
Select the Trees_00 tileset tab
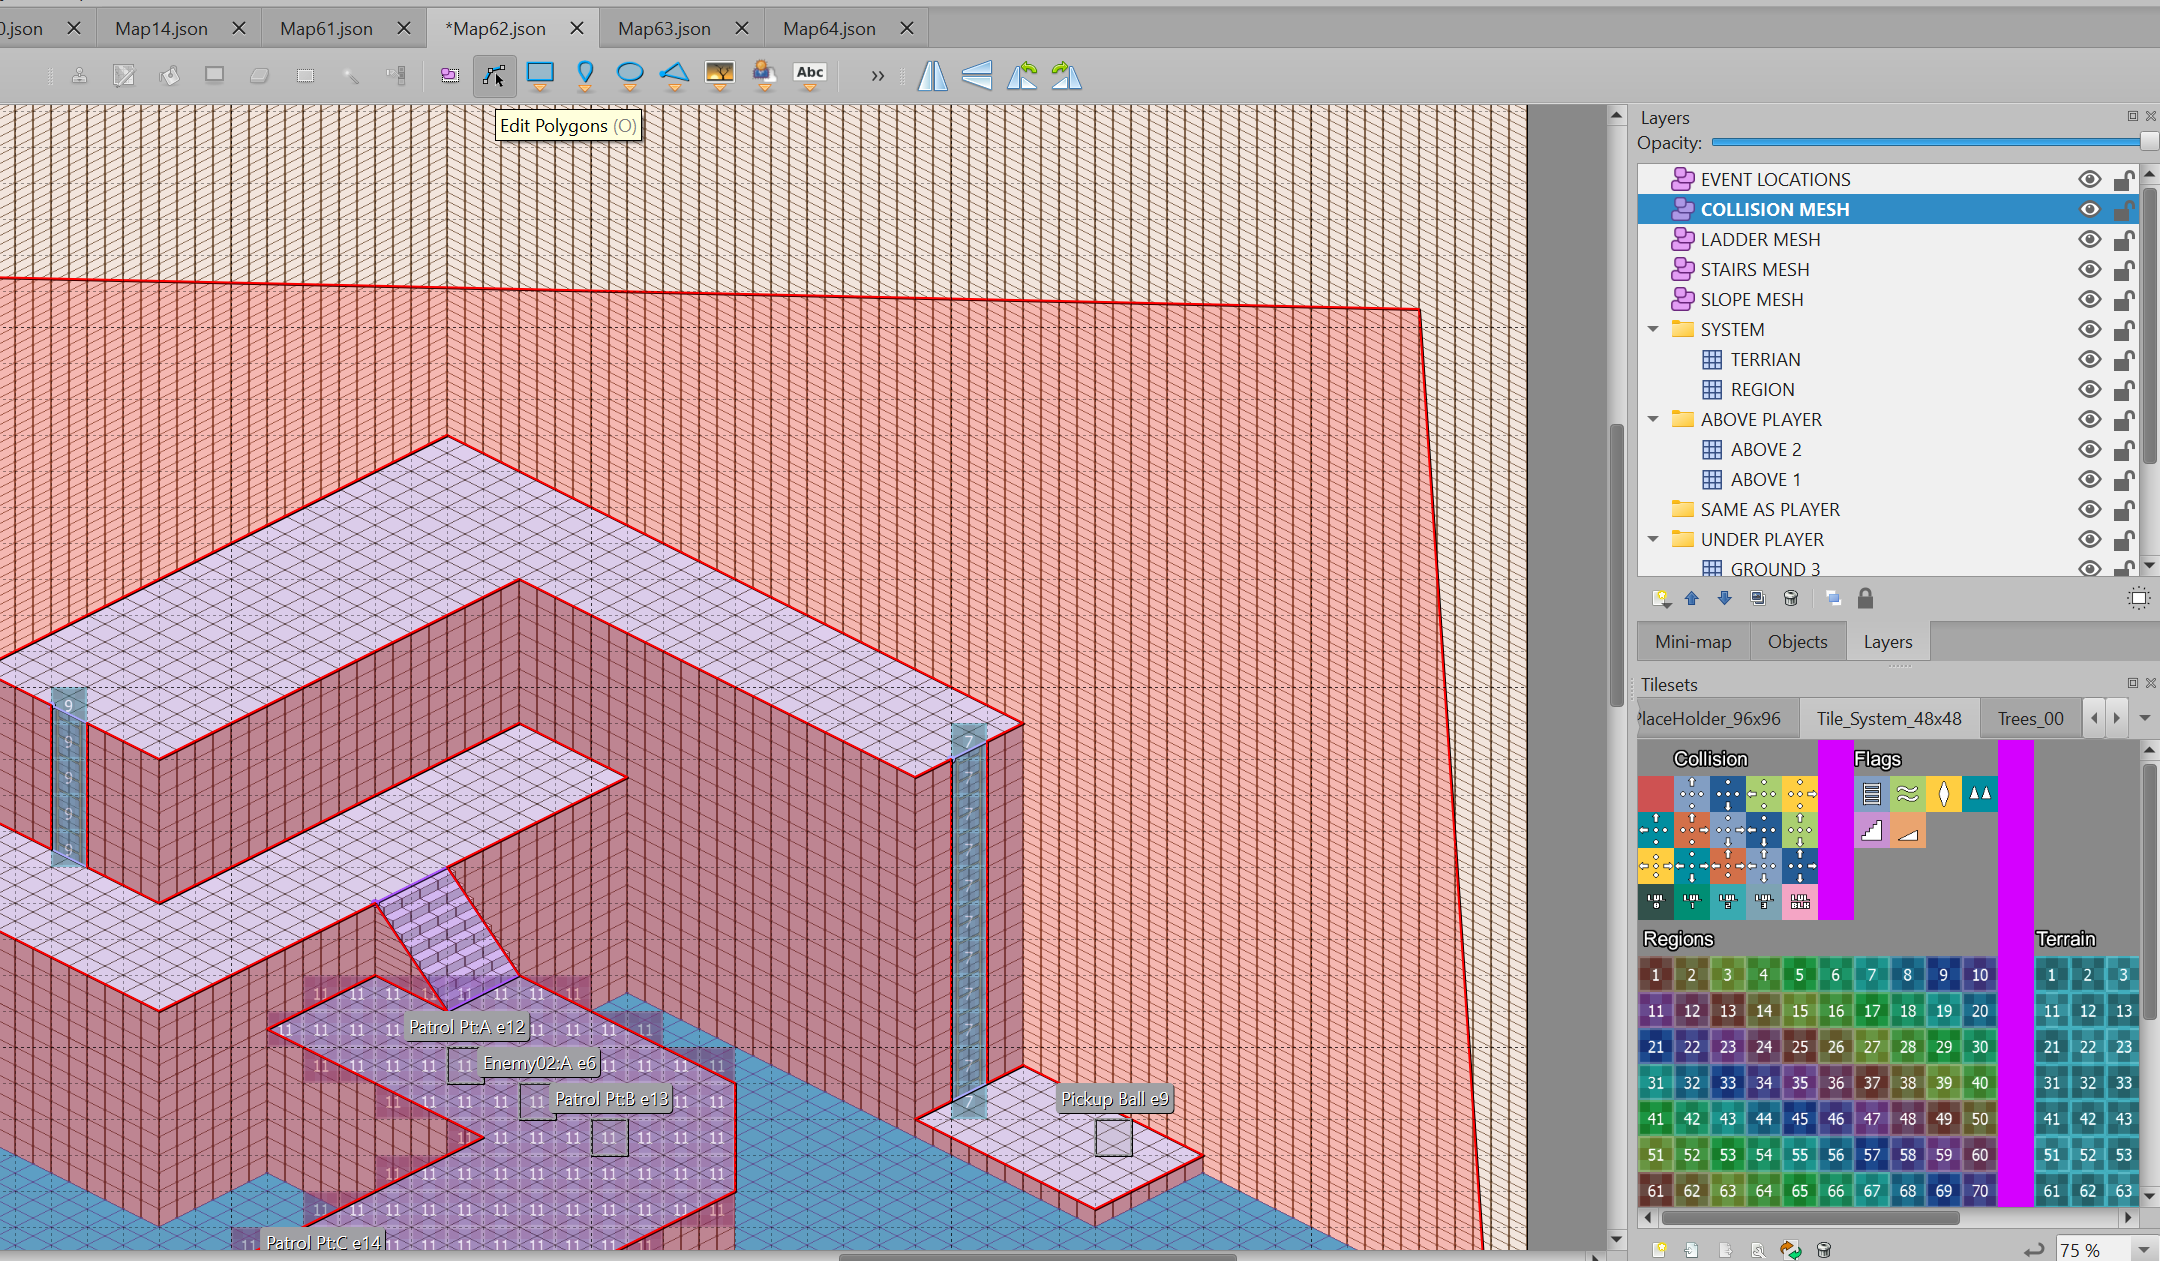[x=2030, y=718]
